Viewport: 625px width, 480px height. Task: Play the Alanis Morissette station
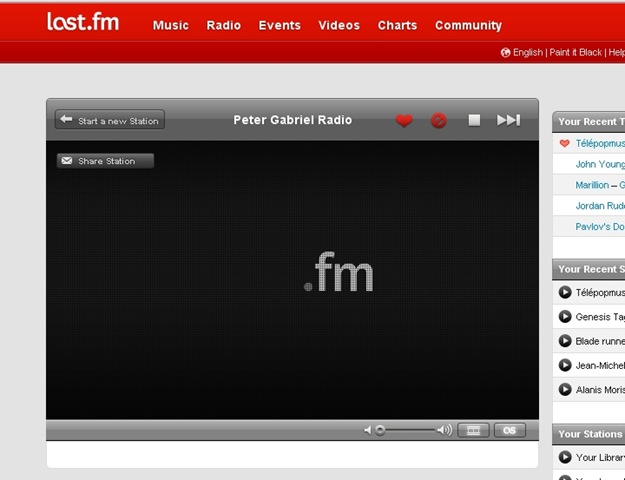tap(565, 390)
